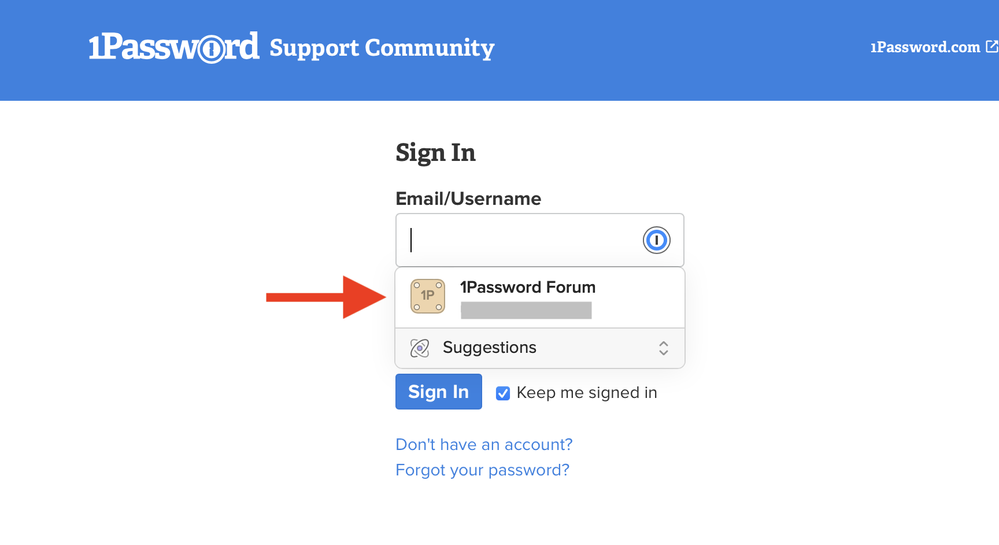Screen dimensions: 999x545
Task: Click the tan 1P forum item icon
Action: [x=428, y=296]
